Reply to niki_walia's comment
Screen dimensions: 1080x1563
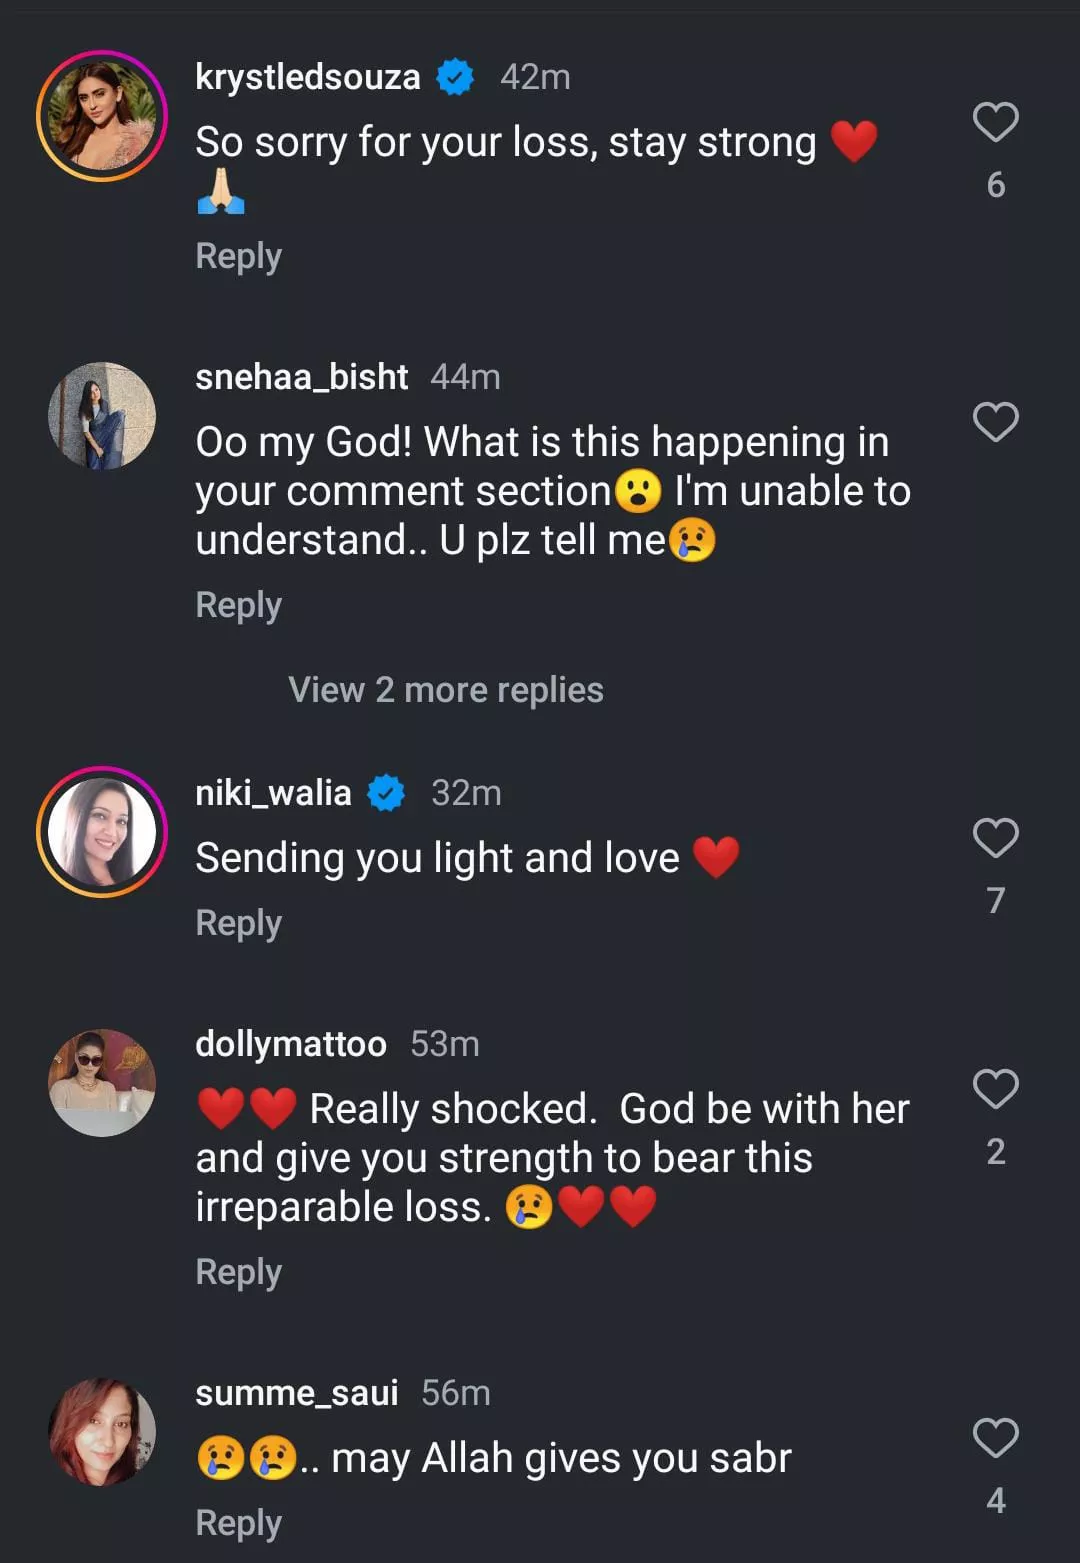point(238,923)
